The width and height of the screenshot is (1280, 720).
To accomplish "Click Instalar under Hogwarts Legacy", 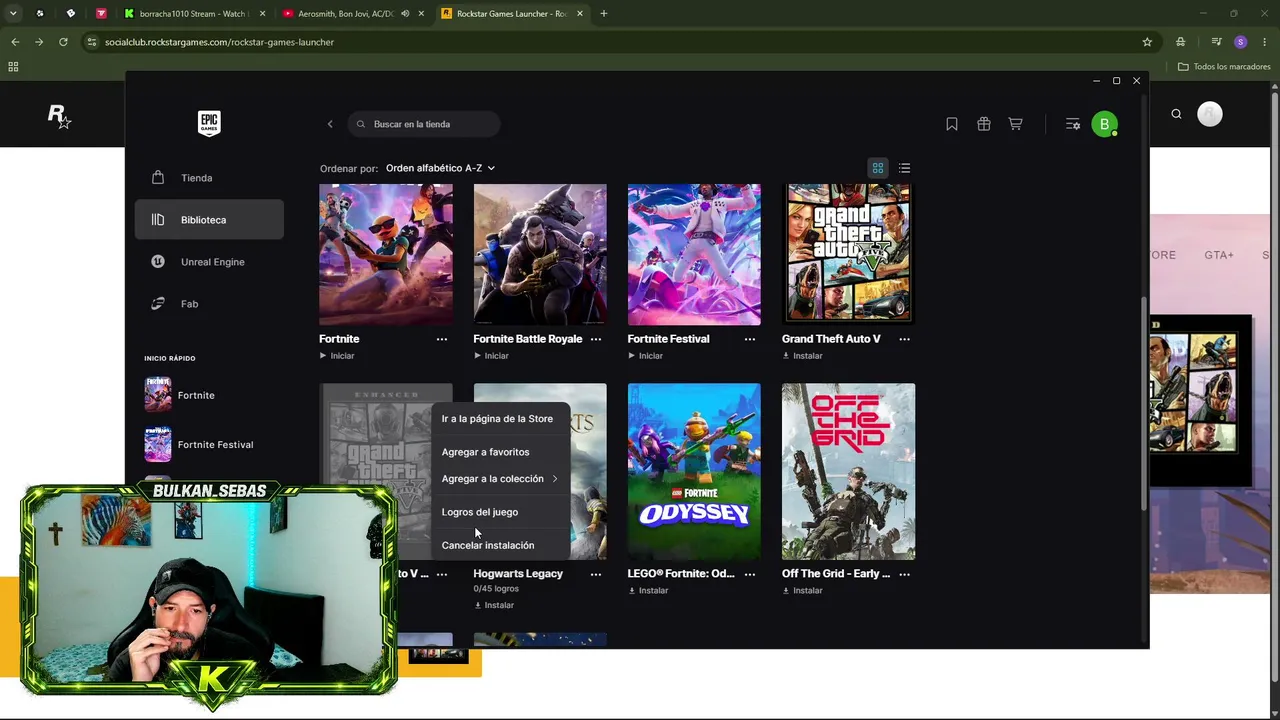I will coord(494,605).
